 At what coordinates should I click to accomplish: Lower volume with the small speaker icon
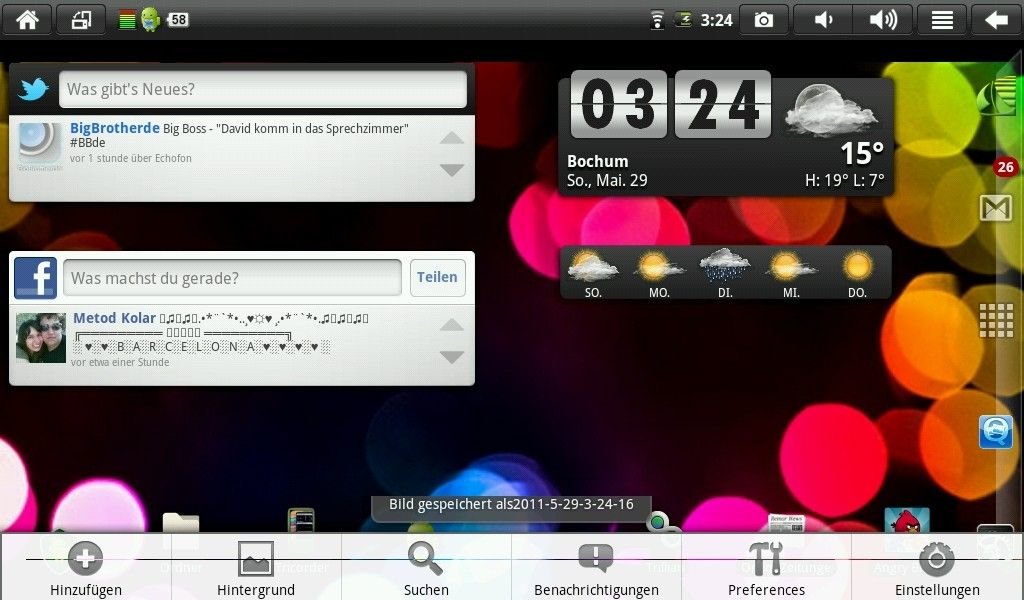[x=823, y=20]
